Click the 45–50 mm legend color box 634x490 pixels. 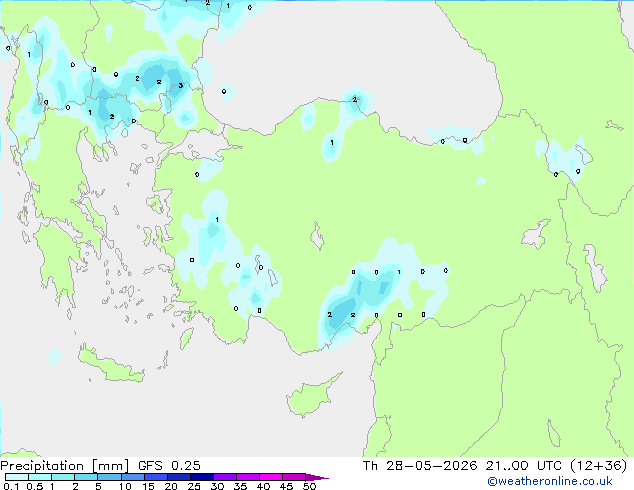[x=294, y=477]
